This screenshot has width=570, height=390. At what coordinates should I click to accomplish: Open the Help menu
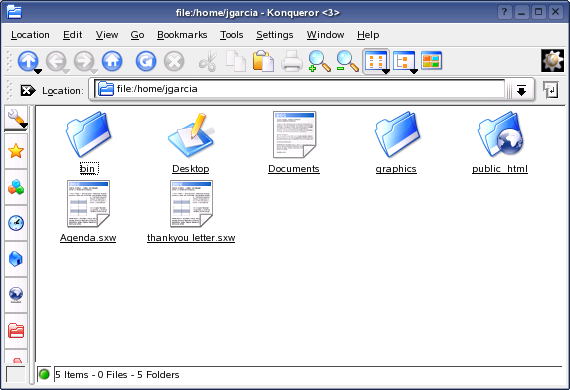[368, 35]
